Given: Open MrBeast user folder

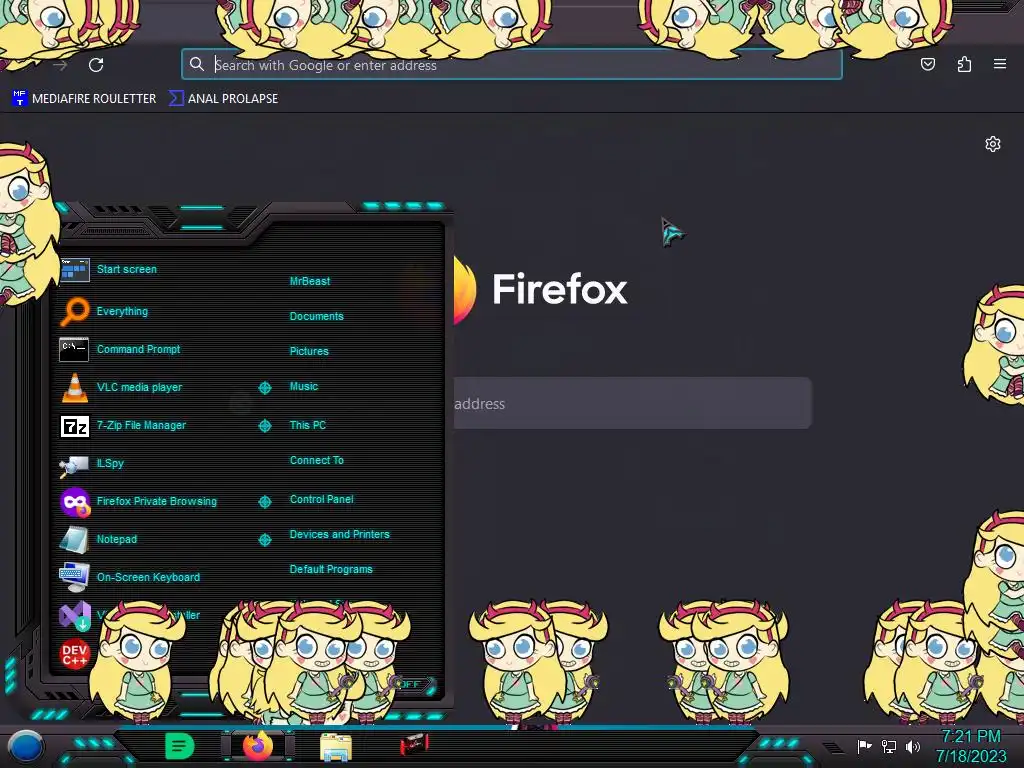Looking at the screenshot, I should [x=310, y=281].
